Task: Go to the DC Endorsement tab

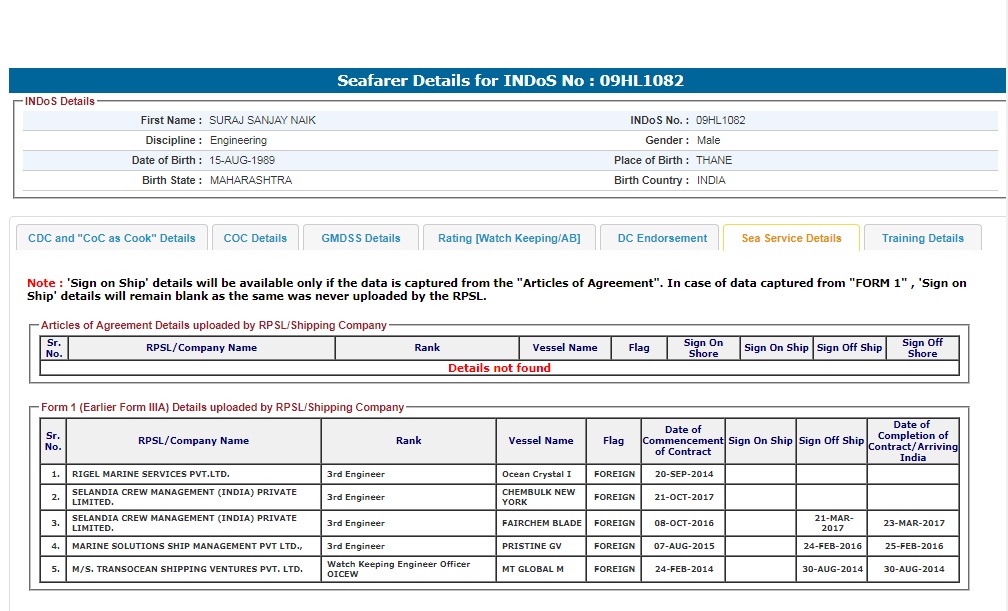Action: pos(661,238)
